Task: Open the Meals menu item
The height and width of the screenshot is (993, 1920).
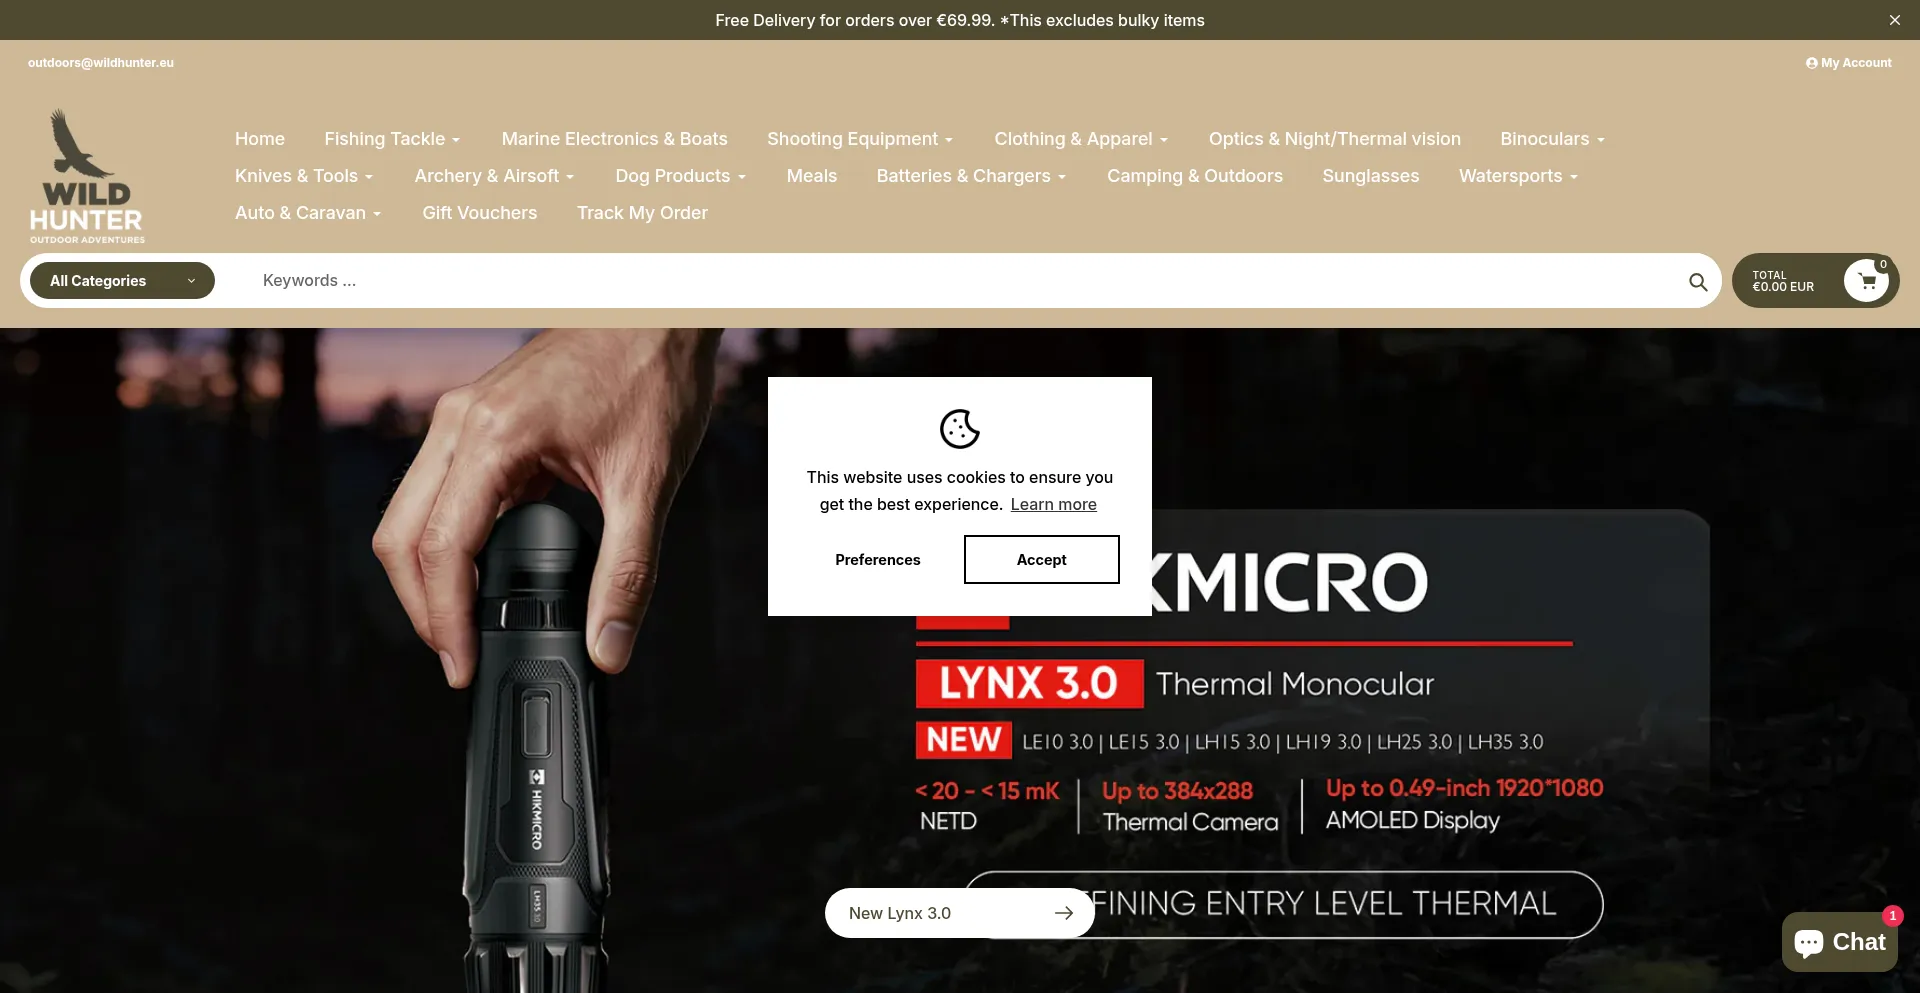Action: click(x=812, y=176)
